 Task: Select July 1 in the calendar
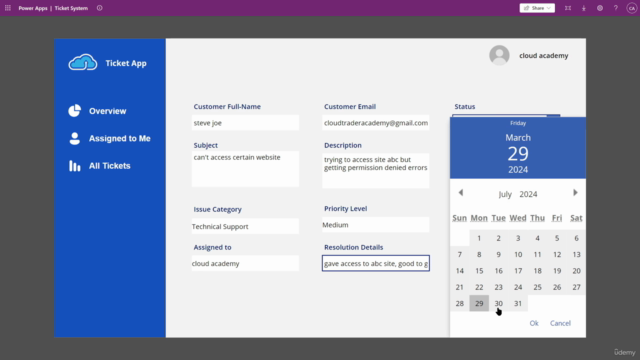coord(479,238)
